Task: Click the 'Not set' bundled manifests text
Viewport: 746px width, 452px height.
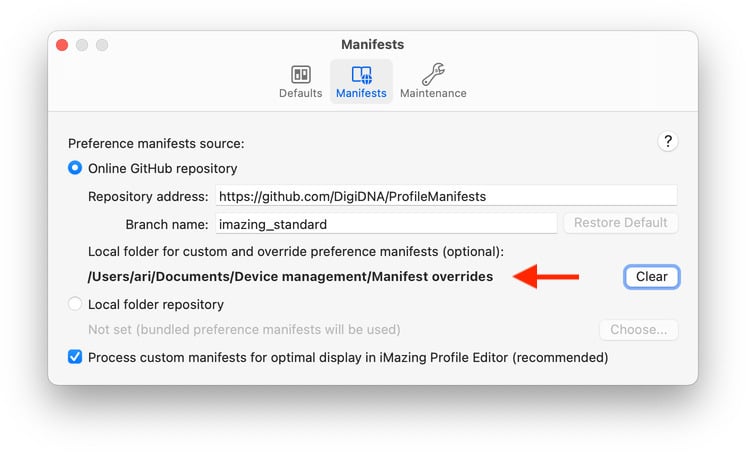Action: pyautogui.click(x=244, y=329)
